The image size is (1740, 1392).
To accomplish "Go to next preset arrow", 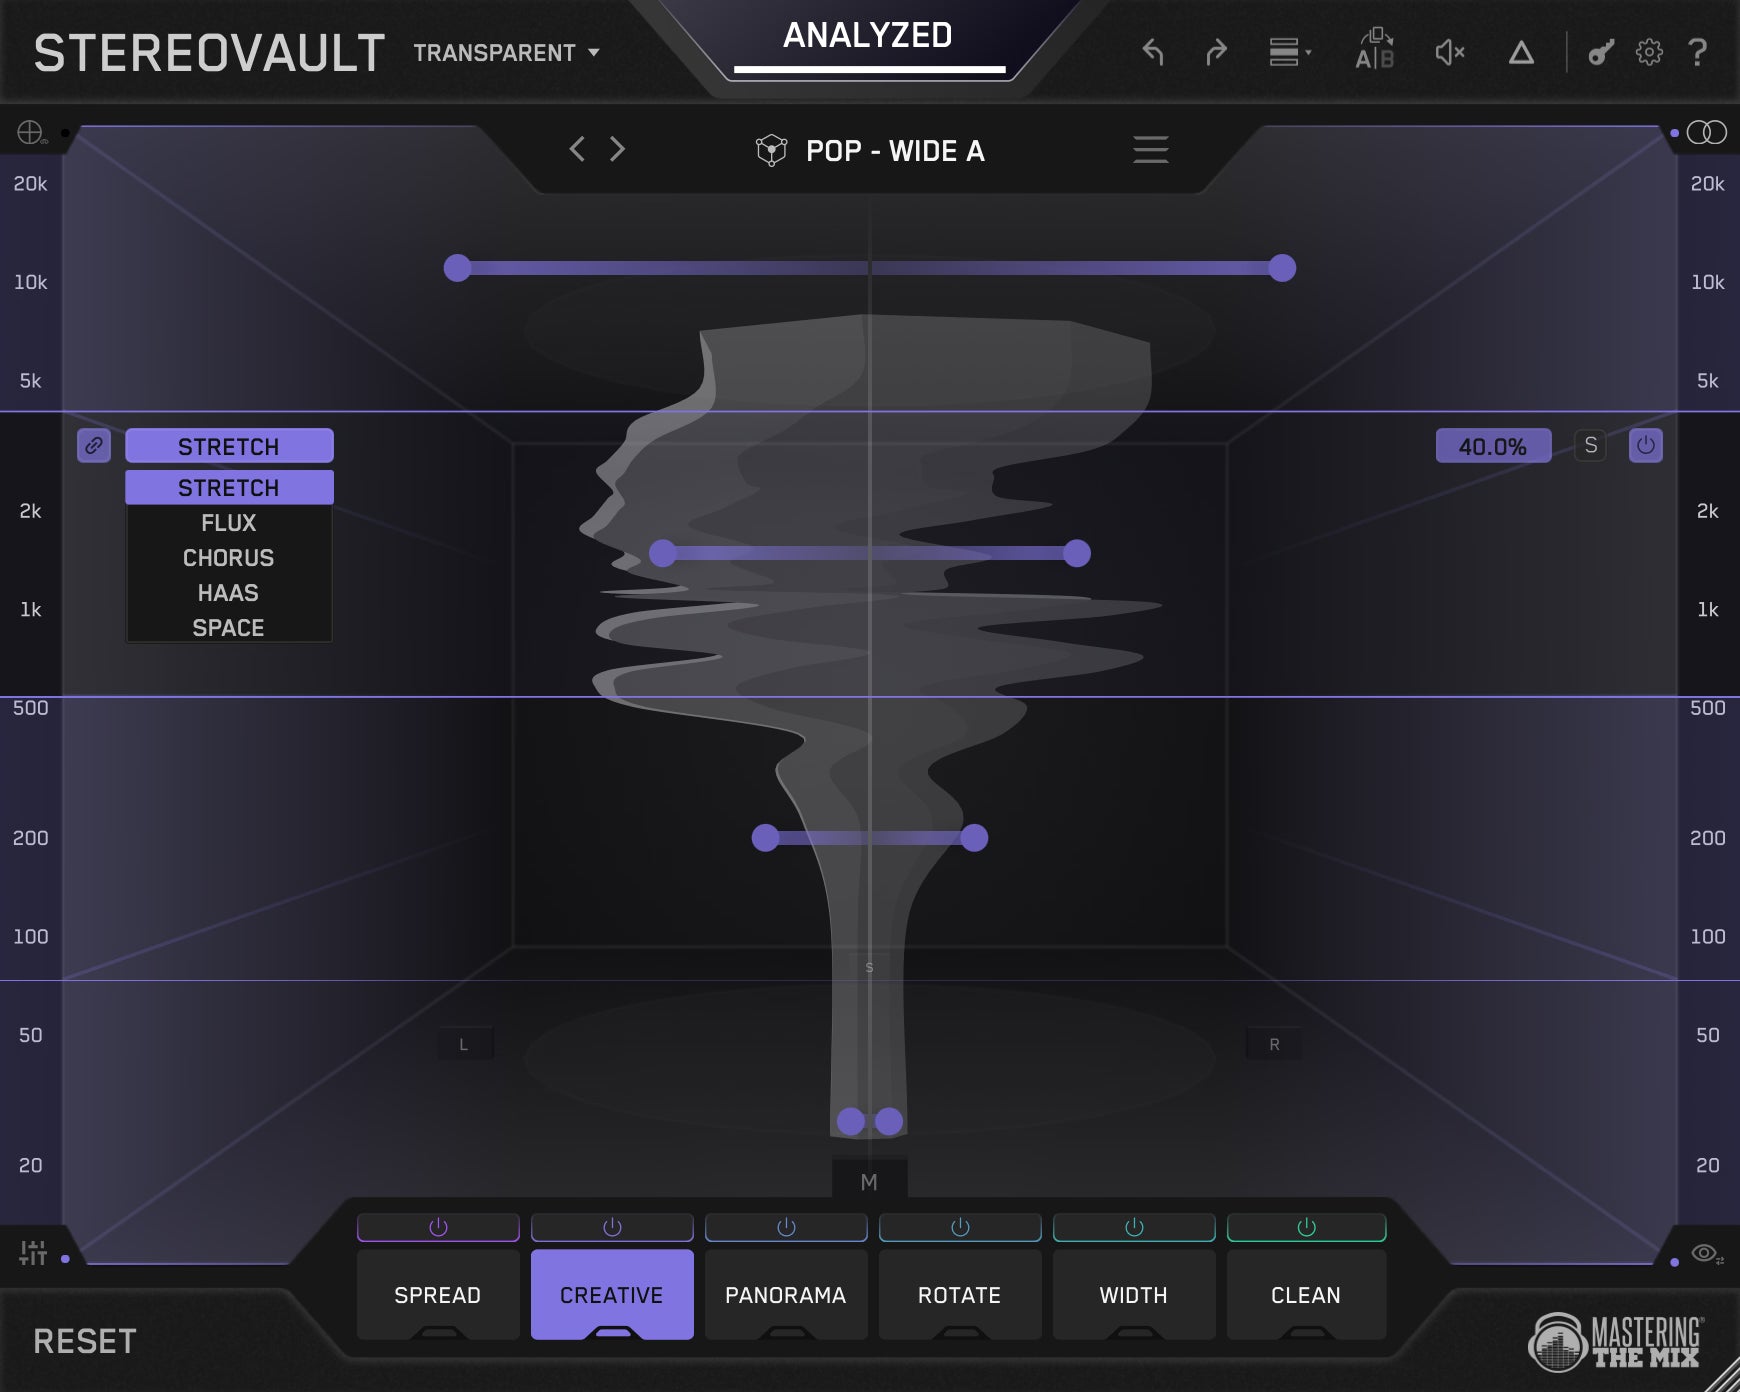I will pos(617,149).
